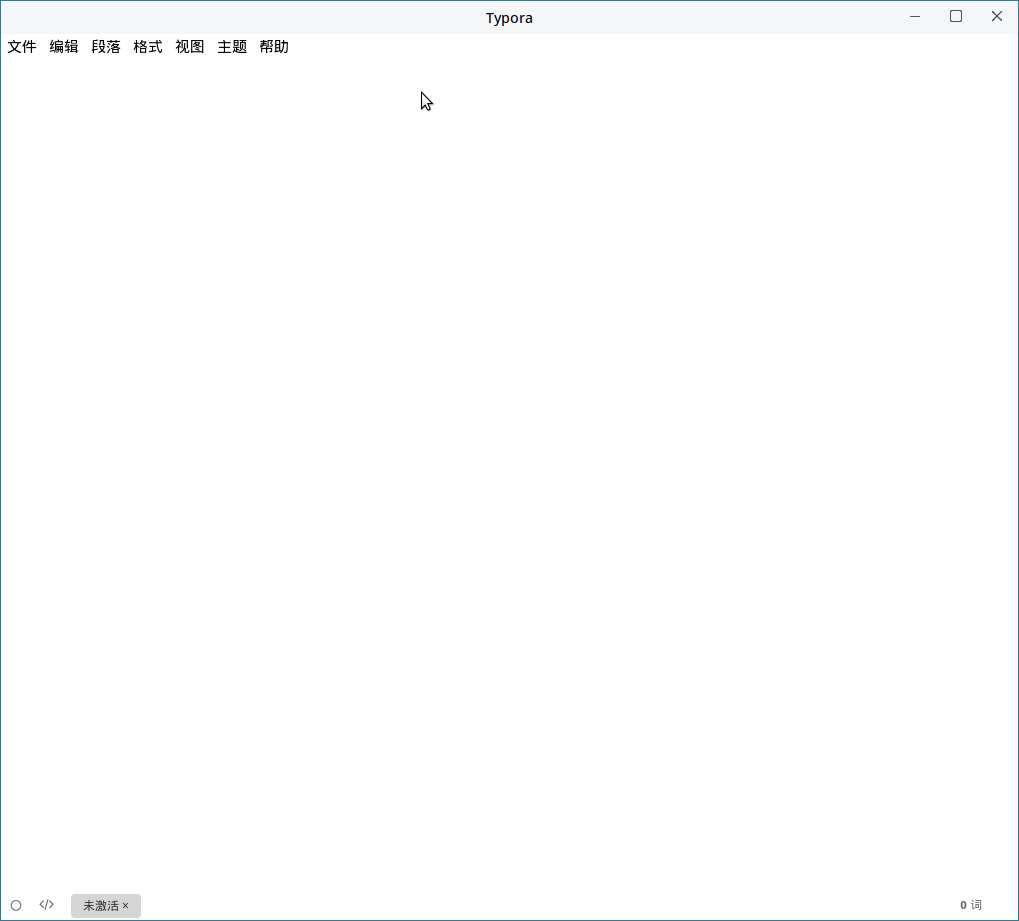Screen dimensions: 1019x921
Task: Open the 帮助 menu
Action: [x=274, y=47]
